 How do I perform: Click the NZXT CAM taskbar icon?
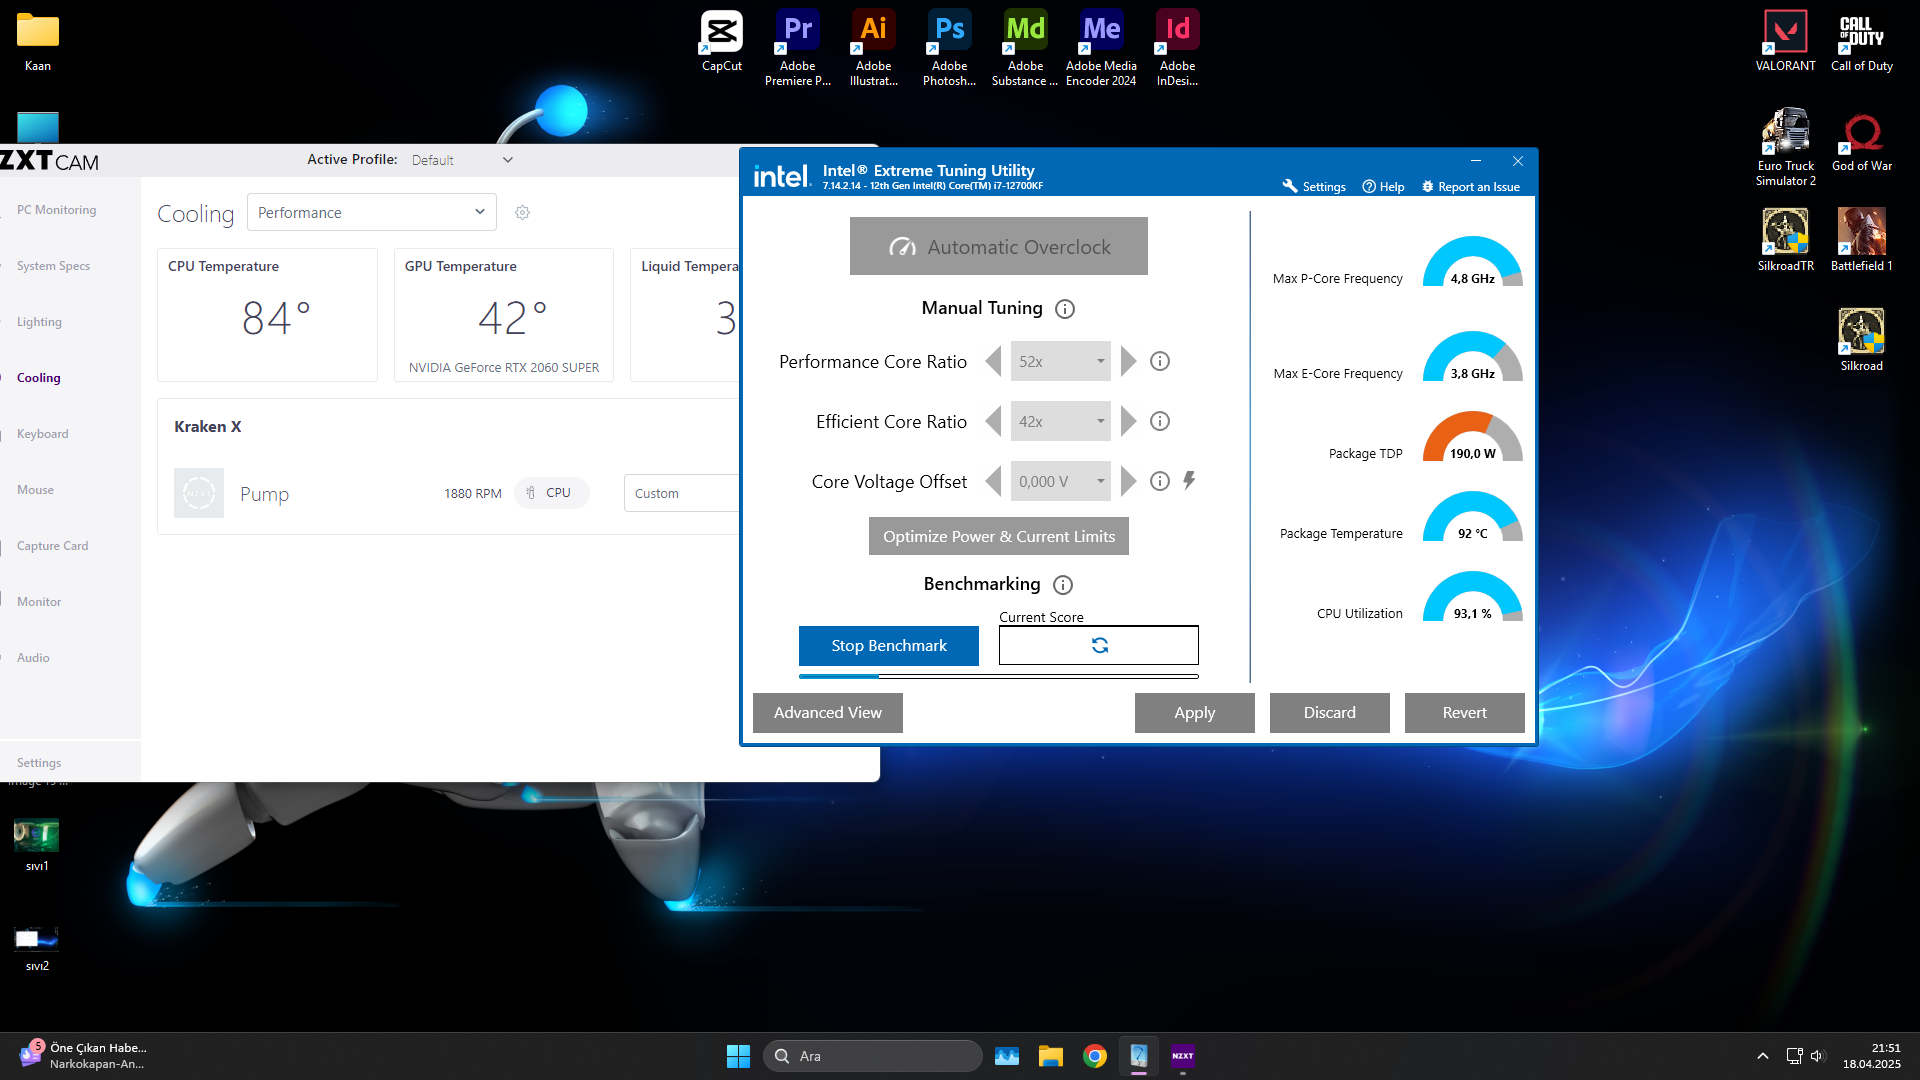[x=1183, y=1056]
